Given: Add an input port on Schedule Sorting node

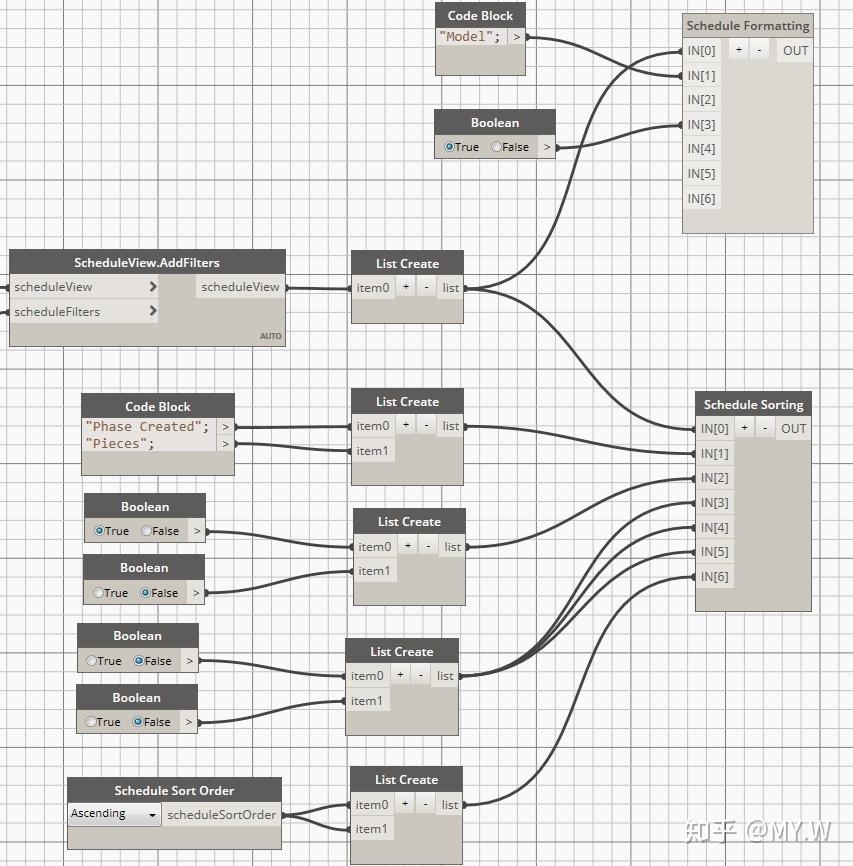Looking at the screenshot, I should click(744, 428).
